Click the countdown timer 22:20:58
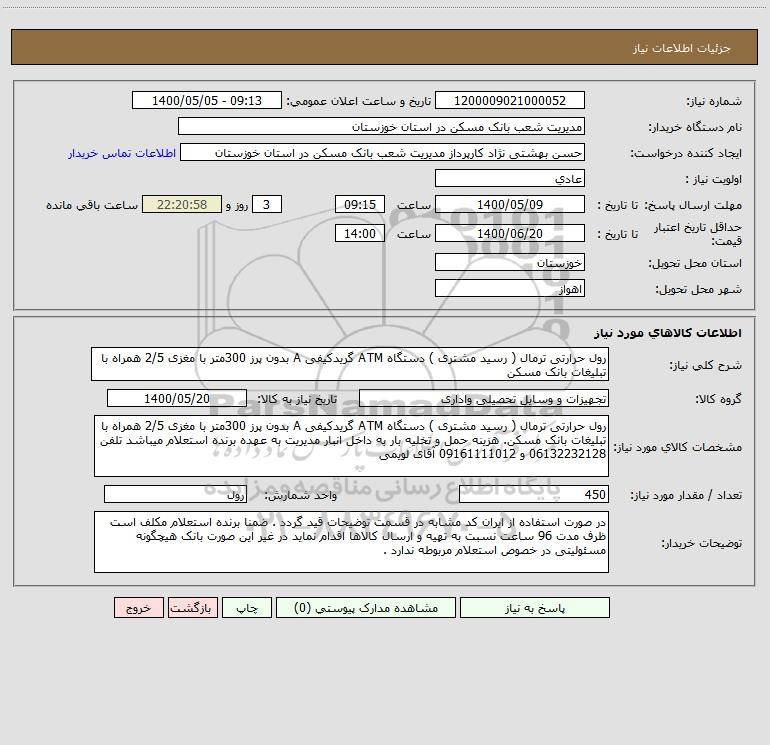 point(182,204)
